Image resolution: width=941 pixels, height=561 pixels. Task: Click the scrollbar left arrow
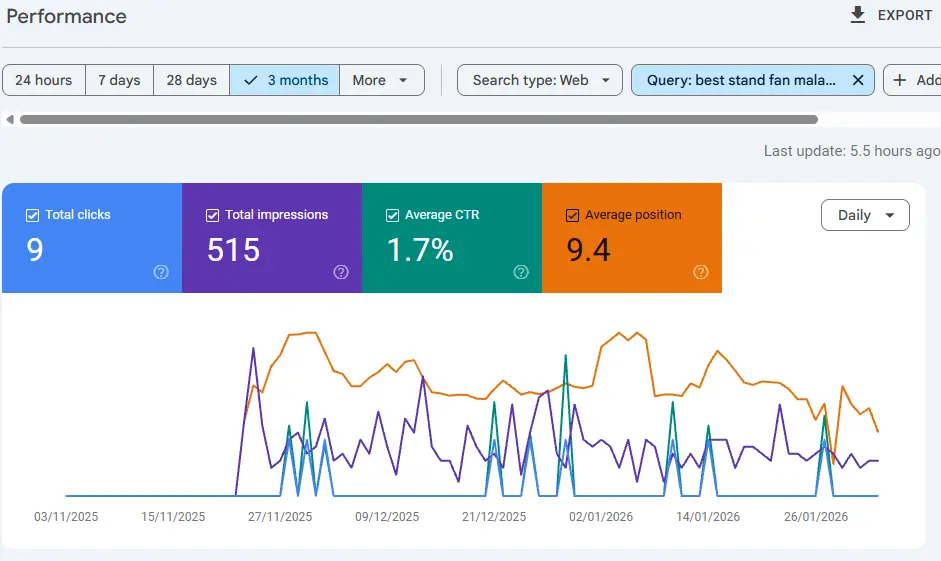coord(10,120)
